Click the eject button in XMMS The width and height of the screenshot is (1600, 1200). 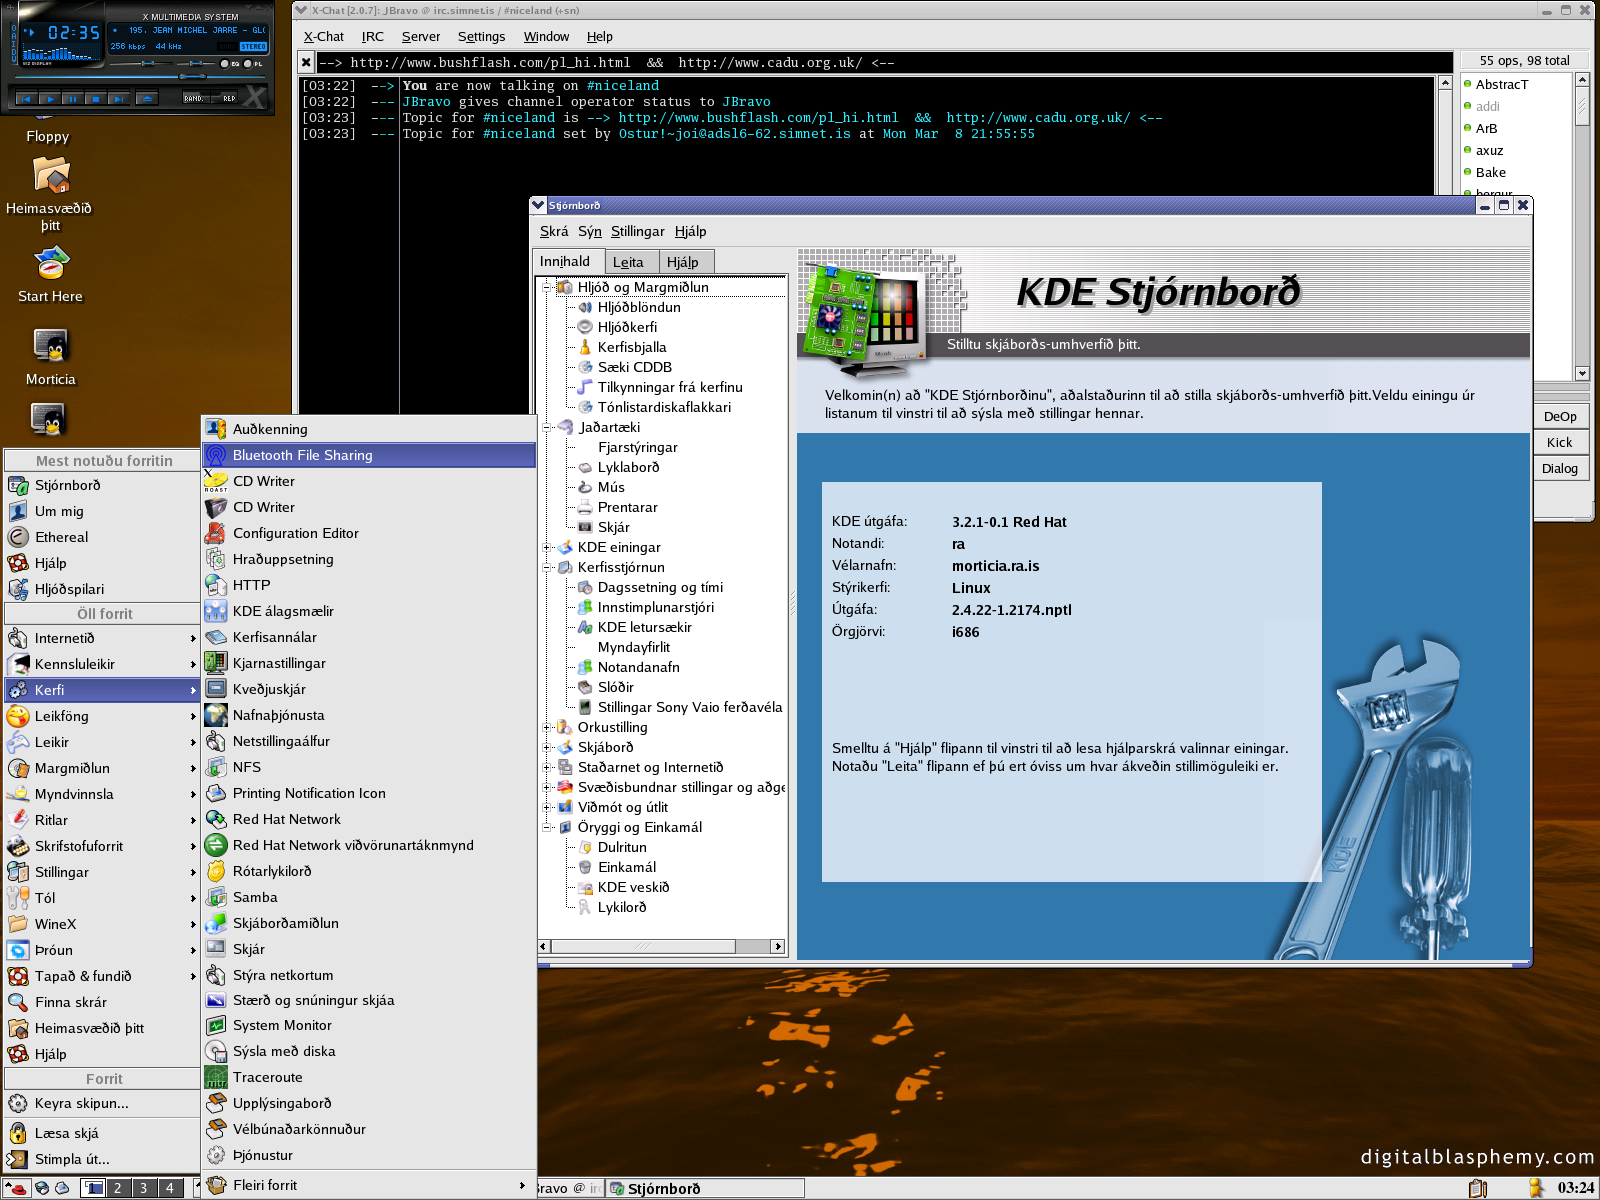pyautogui.click(x=147, y=99)
